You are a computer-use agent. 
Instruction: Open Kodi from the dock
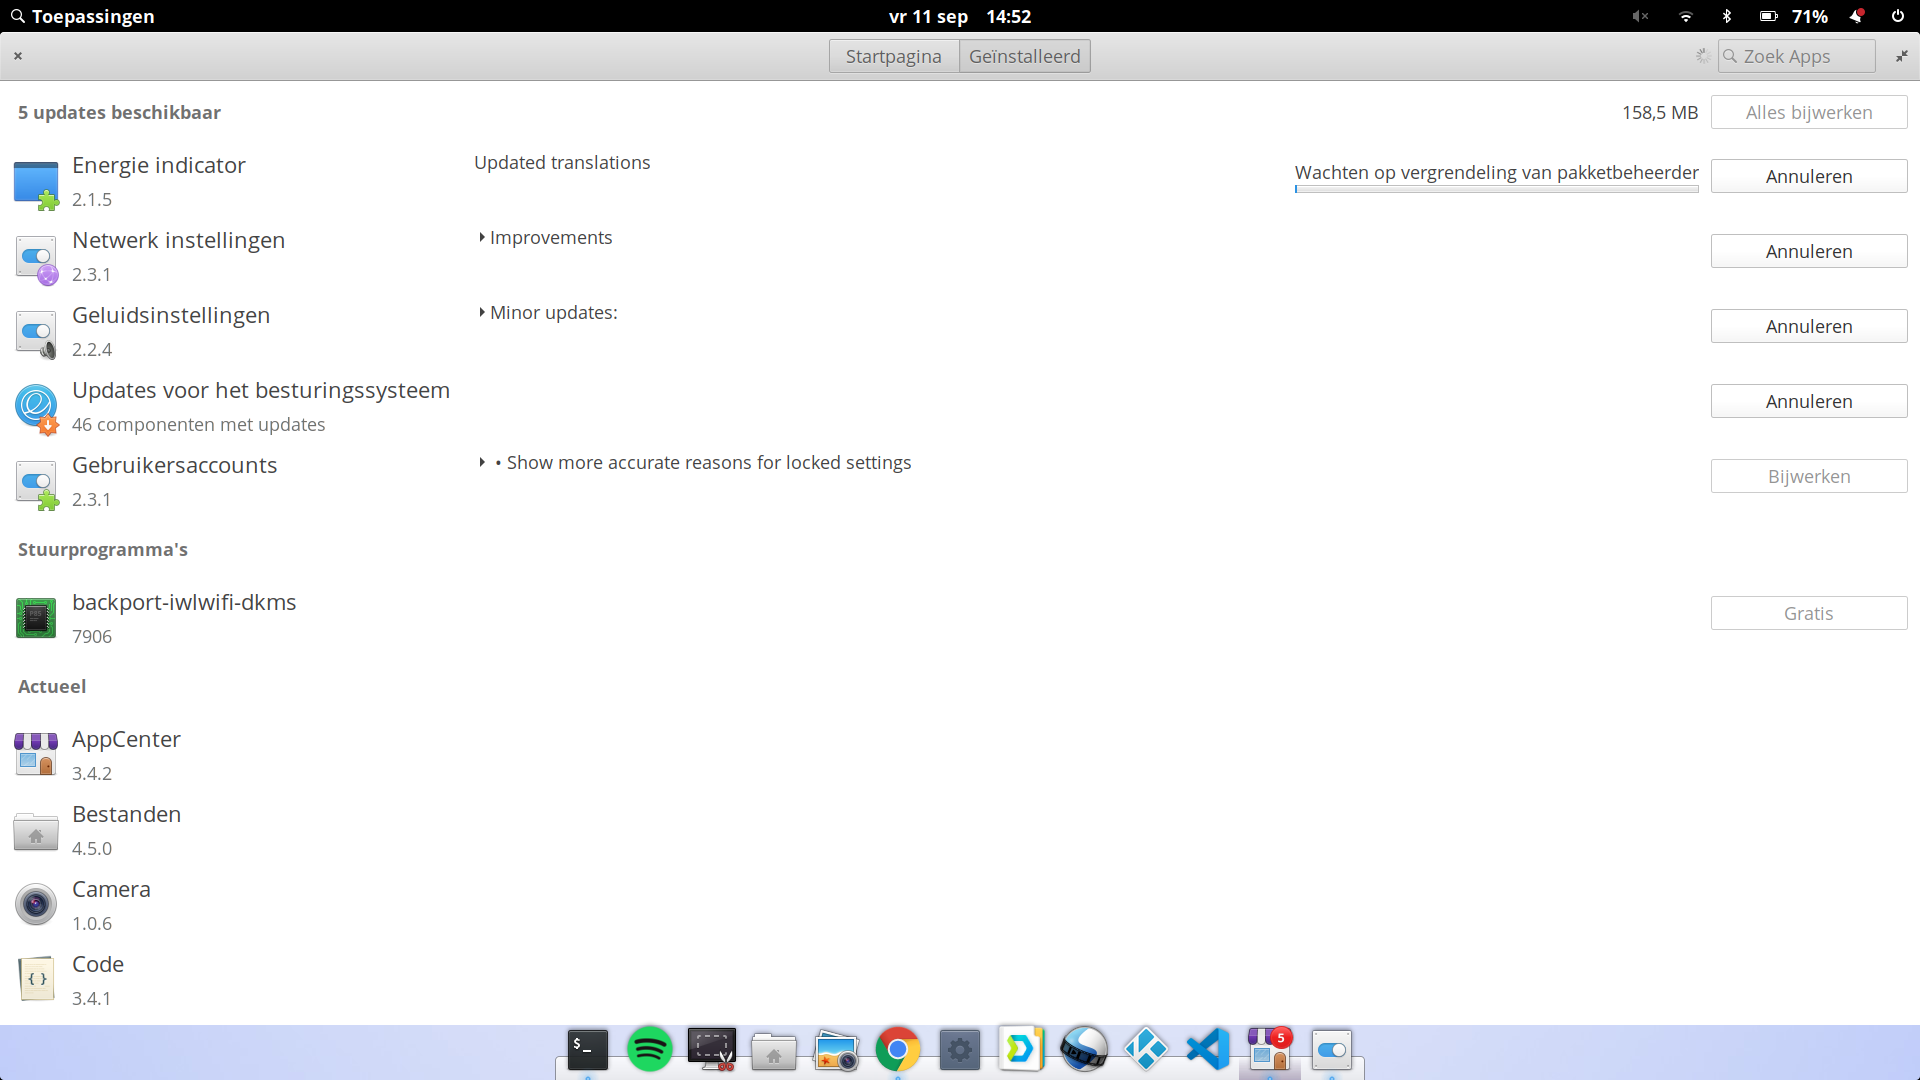pyautogui.click(x=1146, y=1049)
